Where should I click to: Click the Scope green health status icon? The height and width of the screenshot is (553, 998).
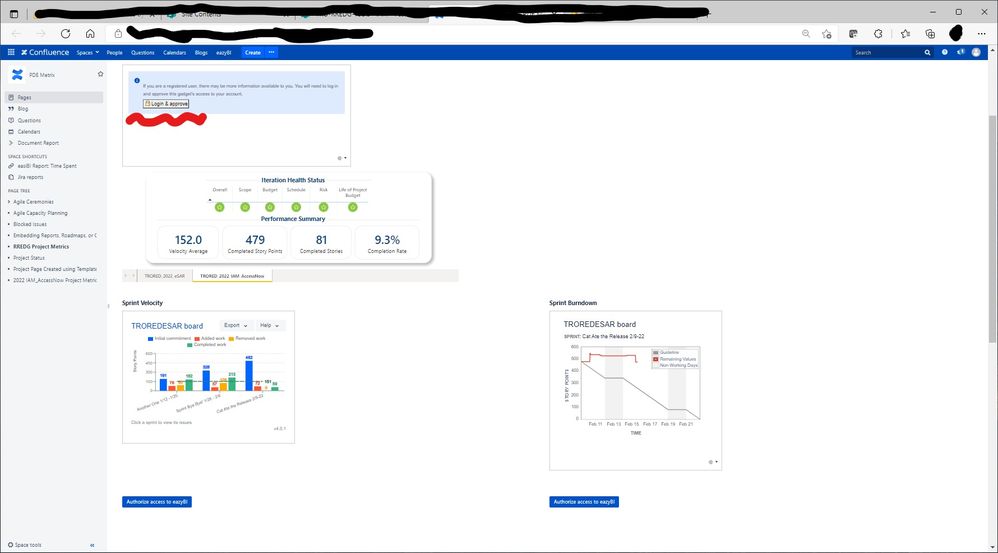(245, 207)
